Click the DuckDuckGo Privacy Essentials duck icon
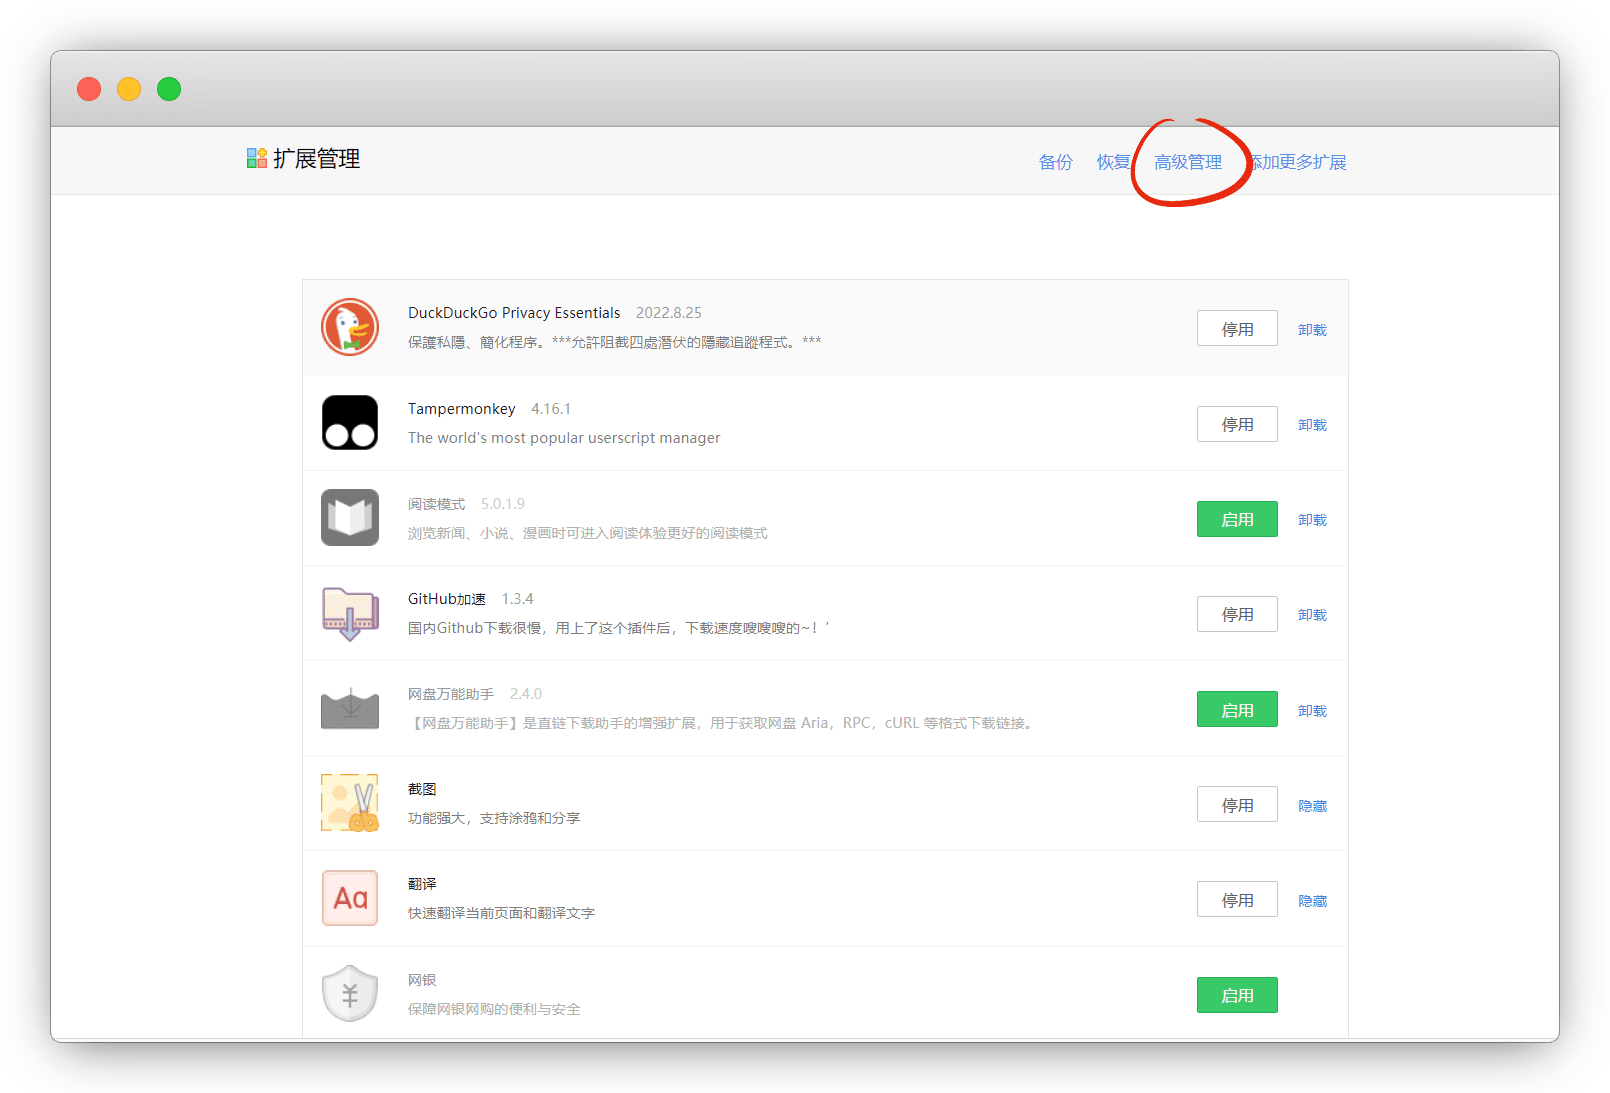The image size is (1610, 1093). click(x=349, y=327)
